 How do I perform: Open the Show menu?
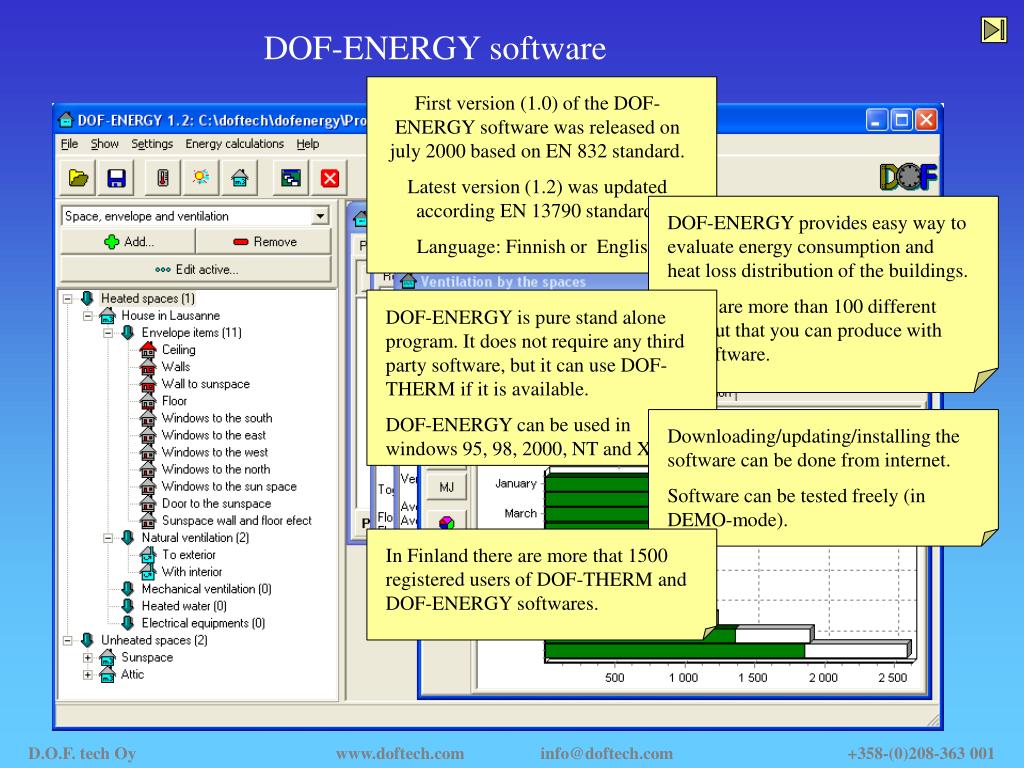(104, 144)
